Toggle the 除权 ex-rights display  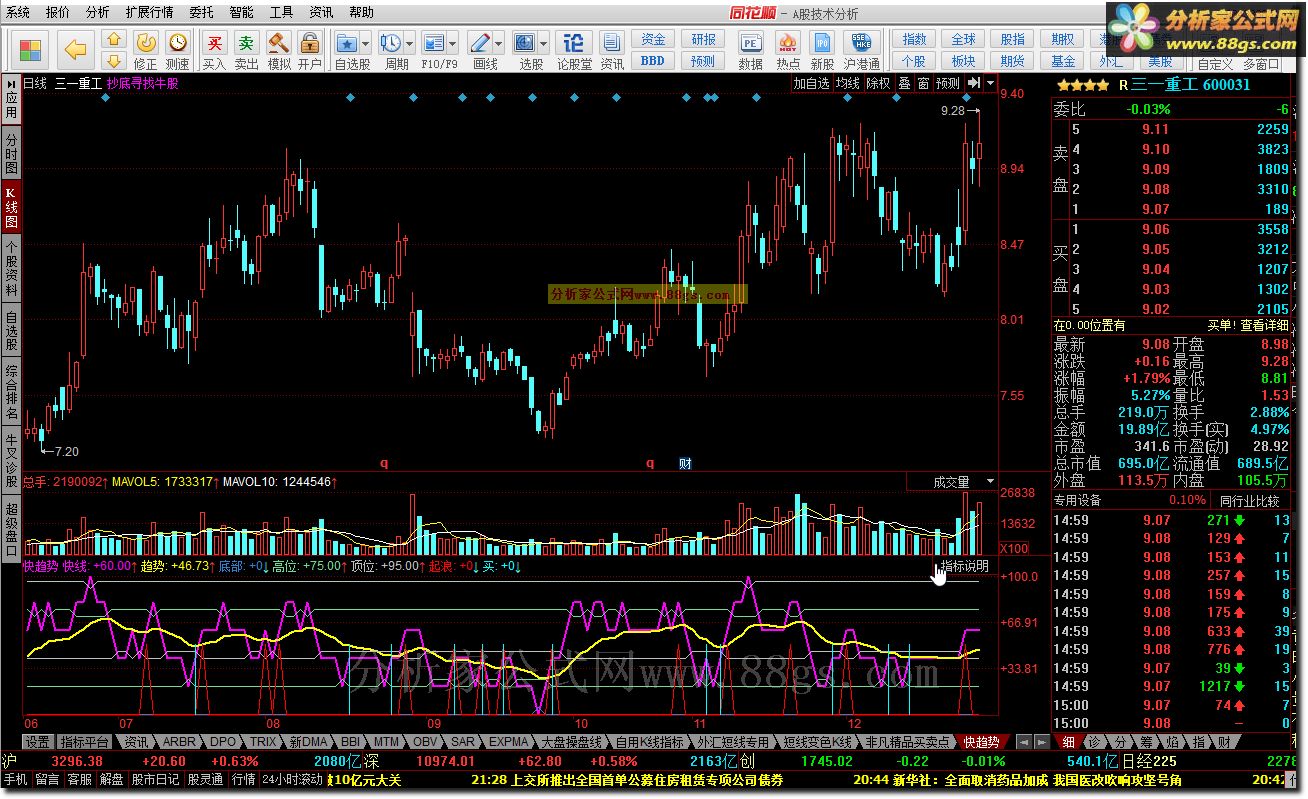point(878,83)
